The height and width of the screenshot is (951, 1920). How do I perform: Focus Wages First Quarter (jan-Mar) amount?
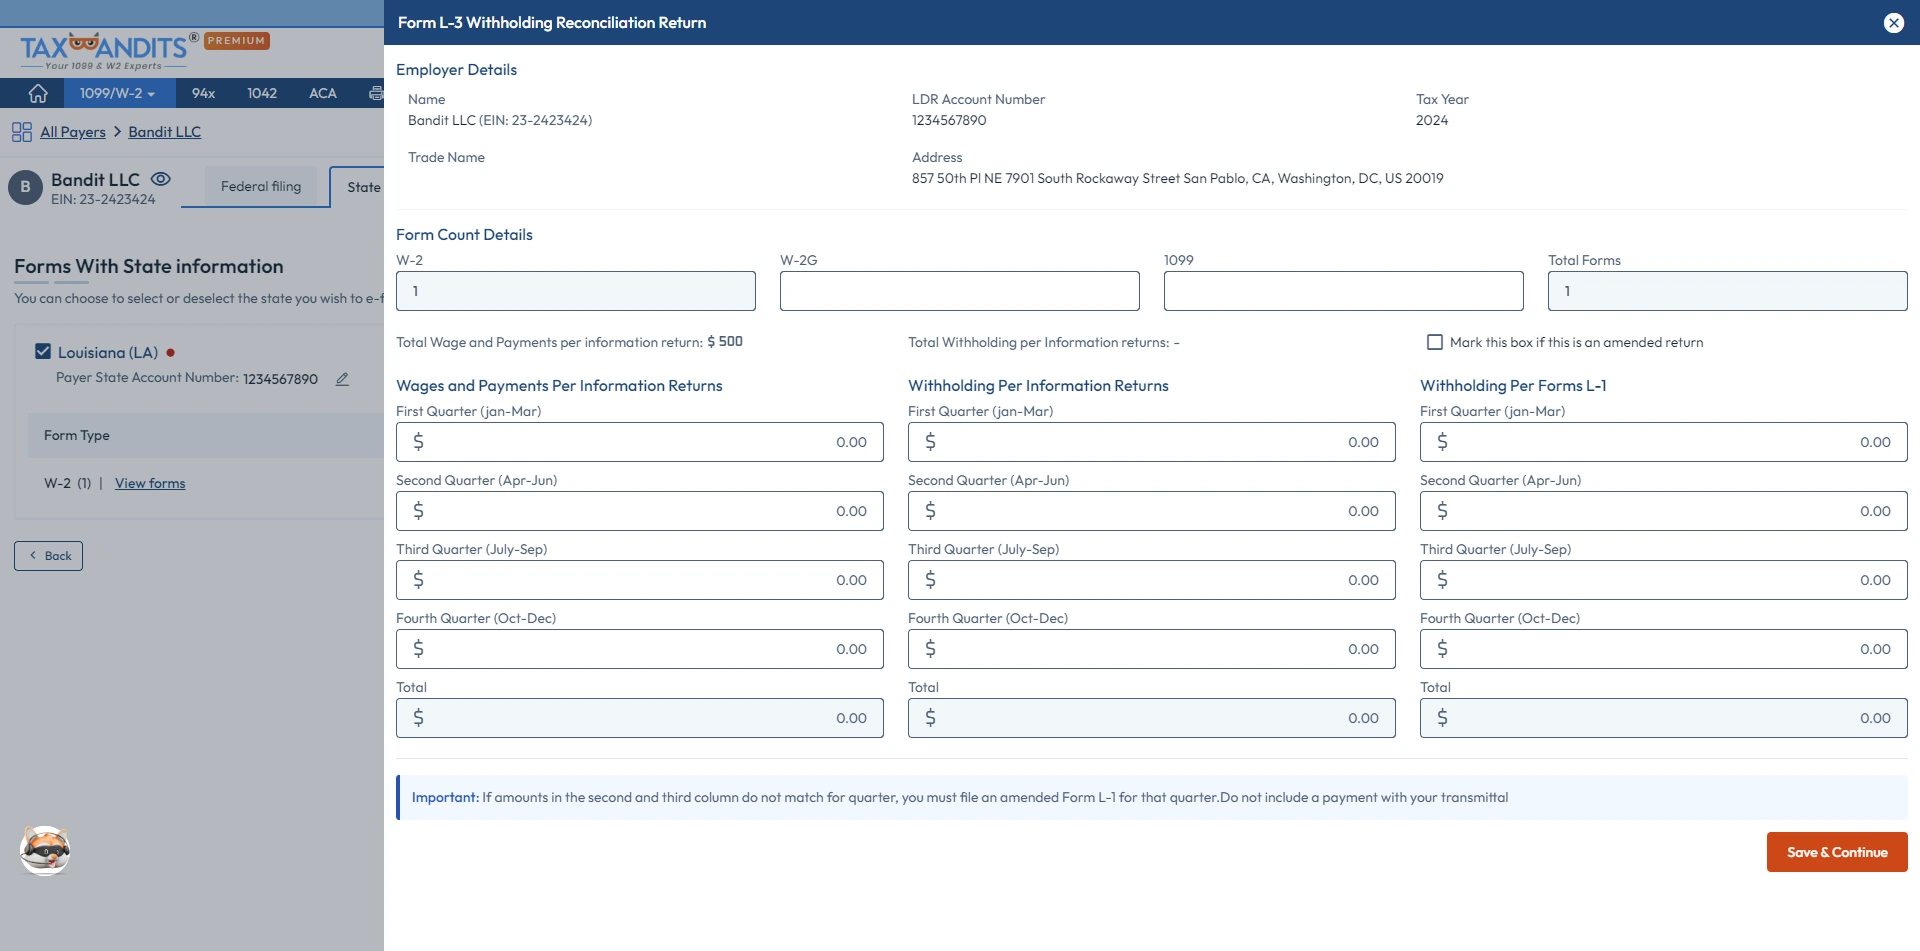640,442
